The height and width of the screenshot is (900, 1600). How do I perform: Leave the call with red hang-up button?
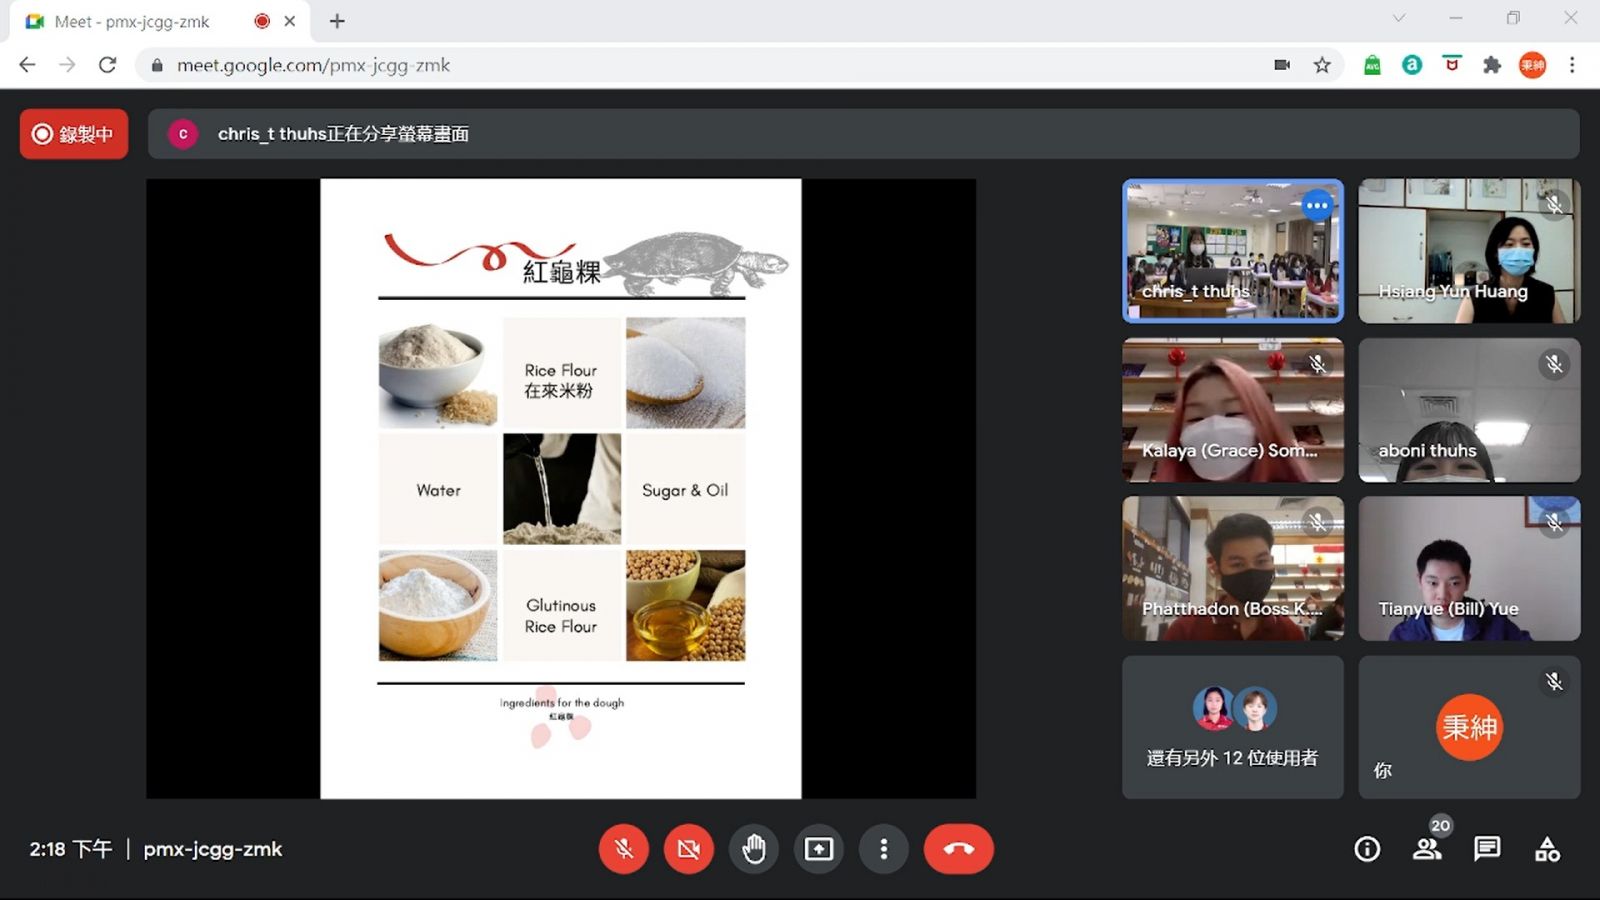[x=958, y=849]
